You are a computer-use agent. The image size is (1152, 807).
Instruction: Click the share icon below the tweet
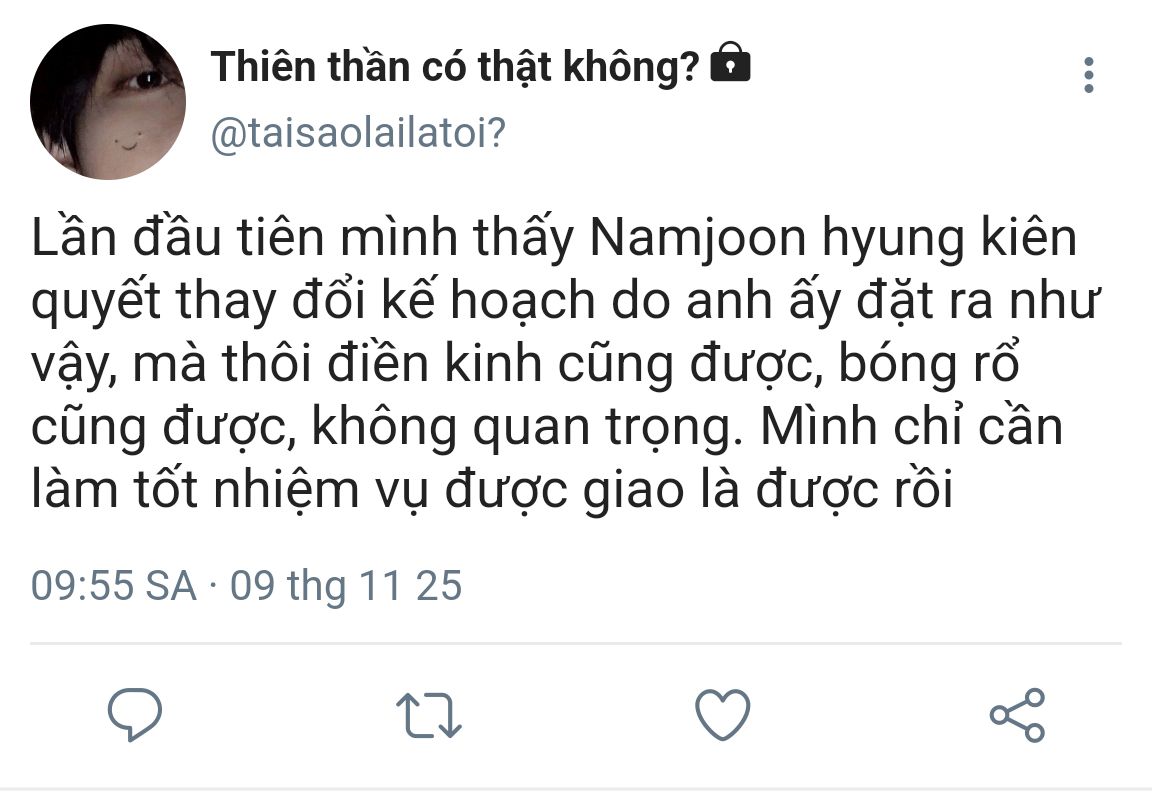1017,716
